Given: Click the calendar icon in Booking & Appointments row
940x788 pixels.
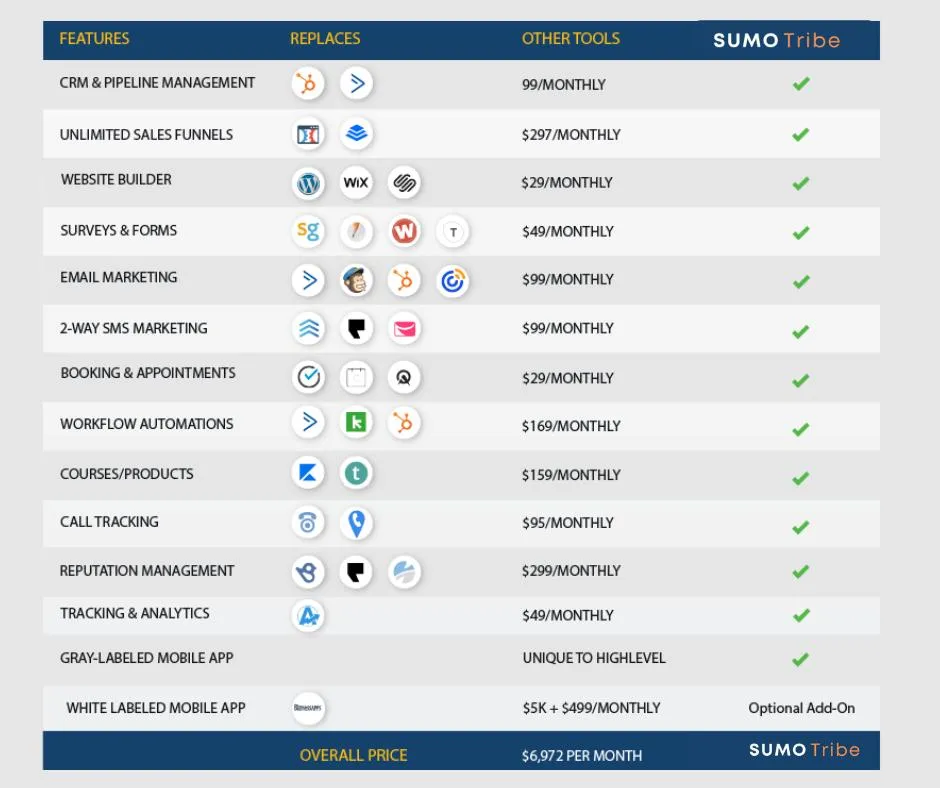Looking at the screenshot, I should coord(356,378).
